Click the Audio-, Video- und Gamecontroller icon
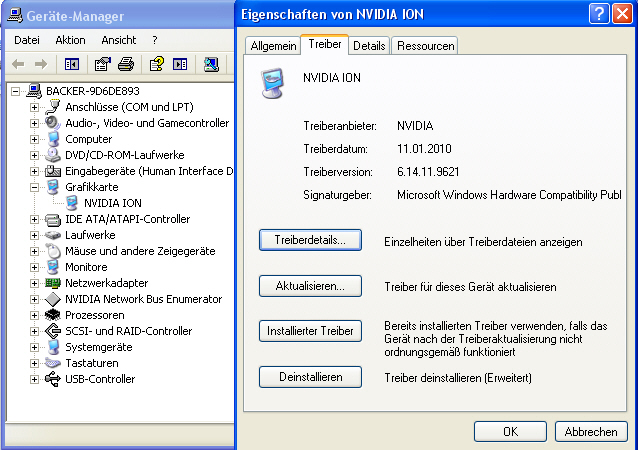 [x=53, y=123]
